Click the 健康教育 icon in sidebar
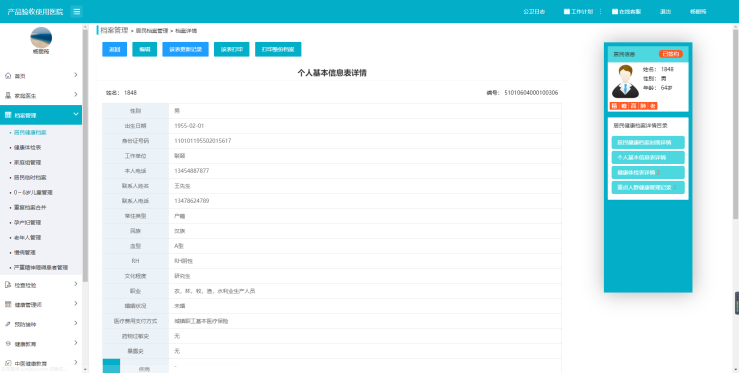Image resolution: width=740 pixels, height=374 pixels. (x=8, y=344)
